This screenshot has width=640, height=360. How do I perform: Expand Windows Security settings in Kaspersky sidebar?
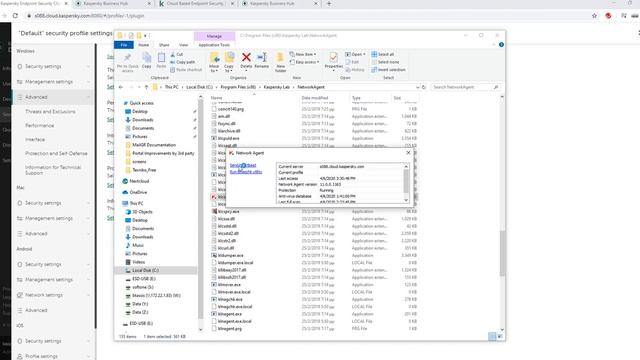(x=53, y=67)
